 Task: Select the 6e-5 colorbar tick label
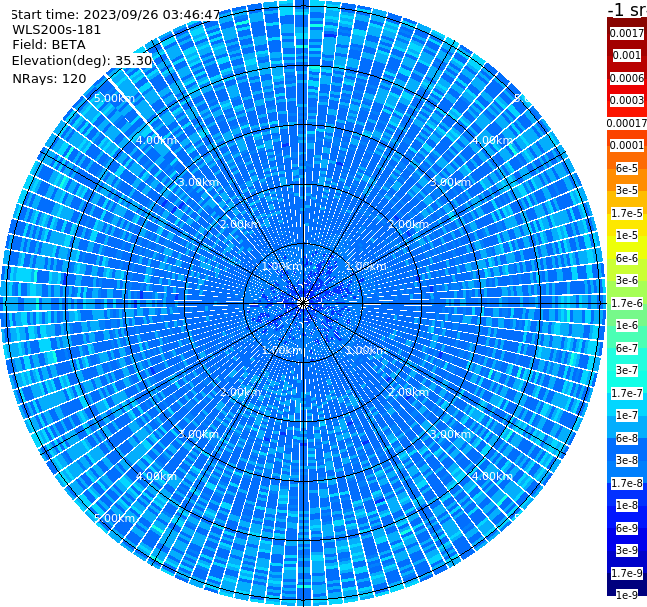tap(627, 168)
